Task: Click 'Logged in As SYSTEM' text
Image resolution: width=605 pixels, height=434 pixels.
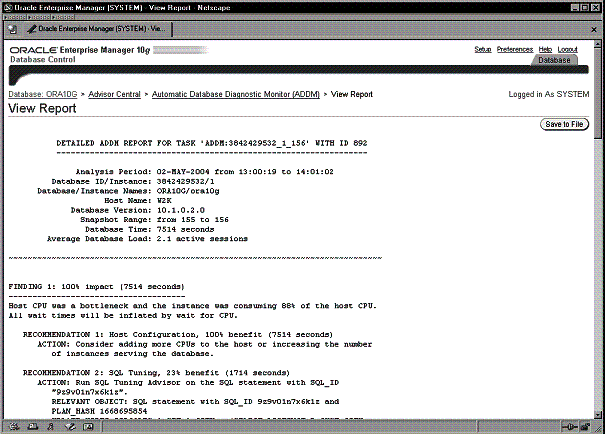Action: pos(549,94)
